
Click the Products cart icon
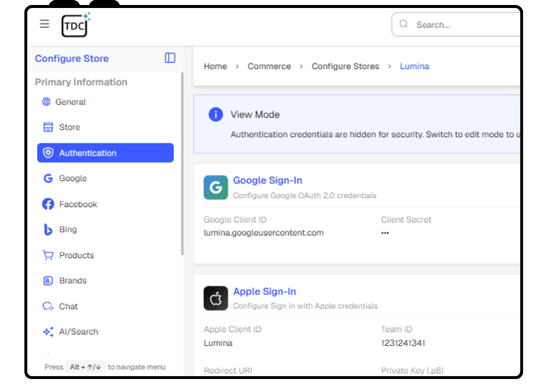point(48,255)
